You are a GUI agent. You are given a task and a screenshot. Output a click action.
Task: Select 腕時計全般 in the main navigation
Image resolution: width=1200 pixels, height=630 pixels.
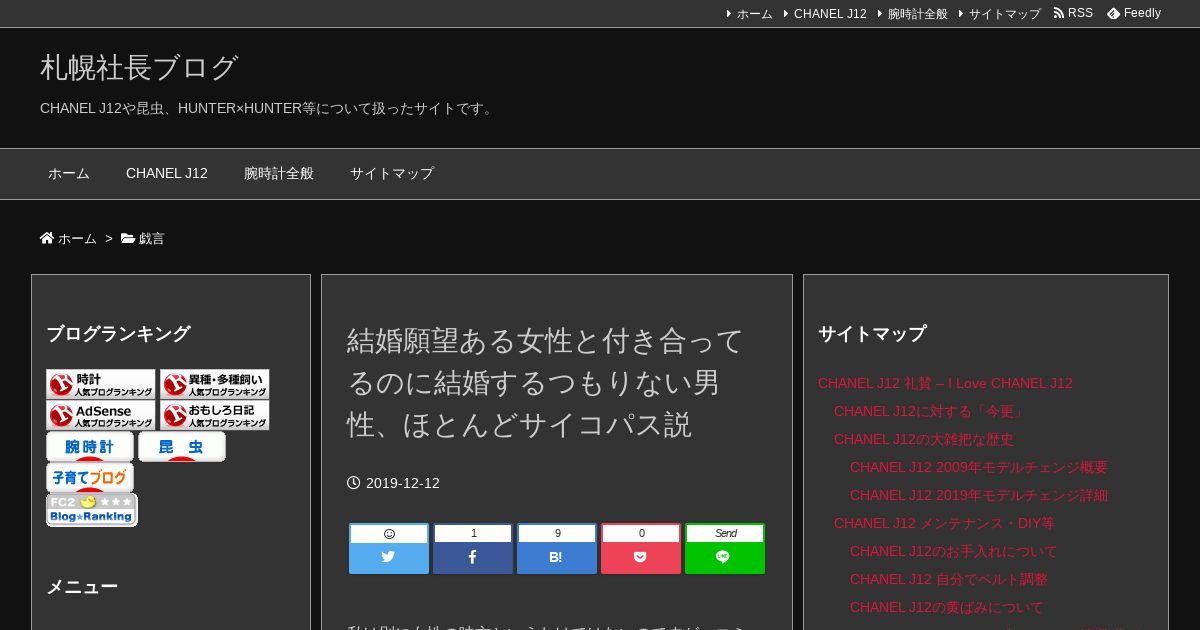click(x=279, y=174)
